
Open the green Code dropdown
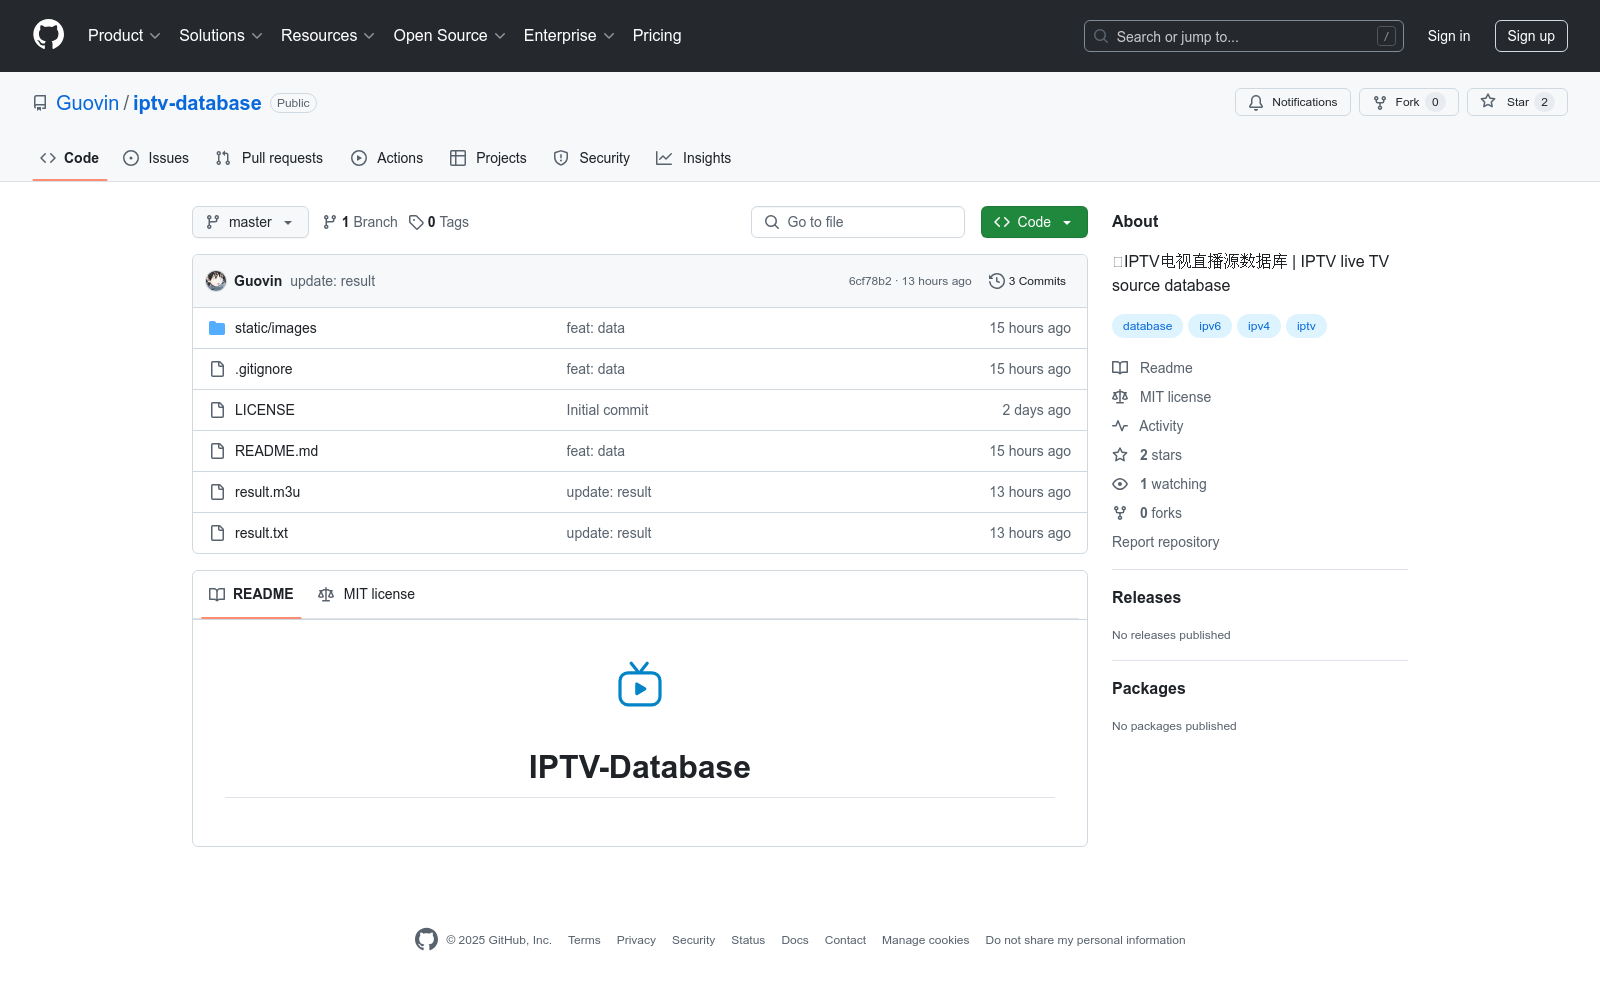click(x=1034, y=222)
